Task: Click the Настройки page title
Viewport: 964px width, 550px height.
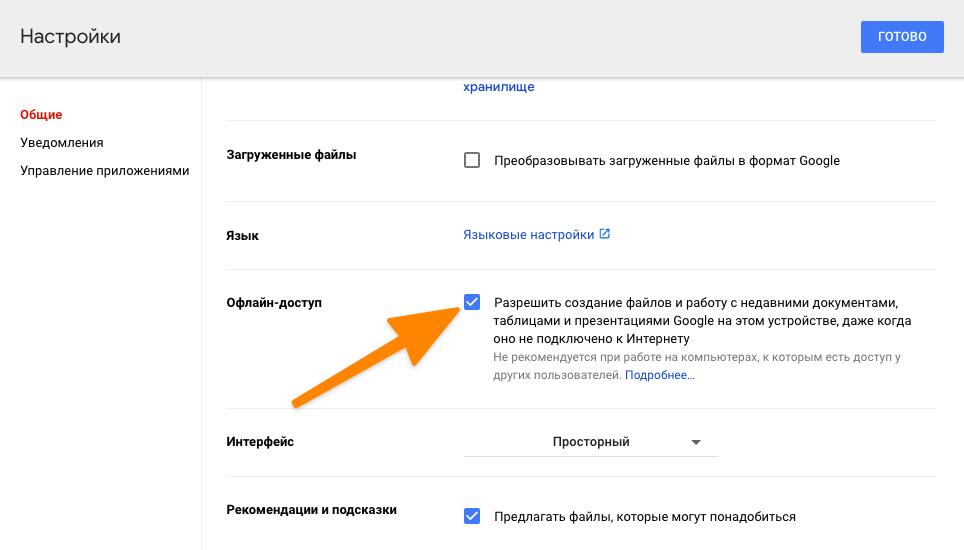Action: click(x=70, y=37)
